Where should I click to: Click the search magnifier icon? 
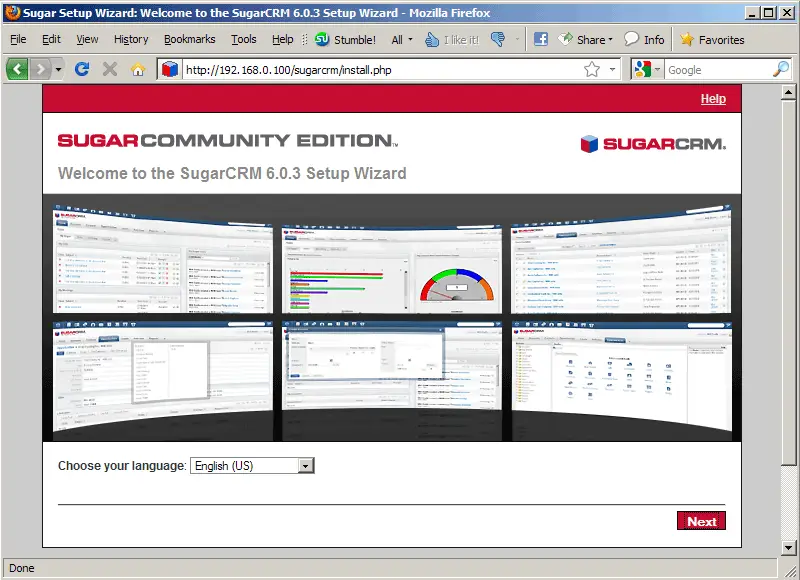point(781,69)
